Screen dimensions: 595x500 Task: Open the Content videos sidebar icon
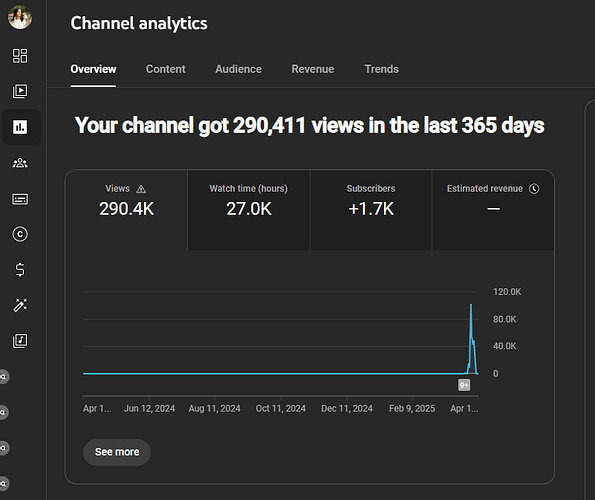point(20,91)
